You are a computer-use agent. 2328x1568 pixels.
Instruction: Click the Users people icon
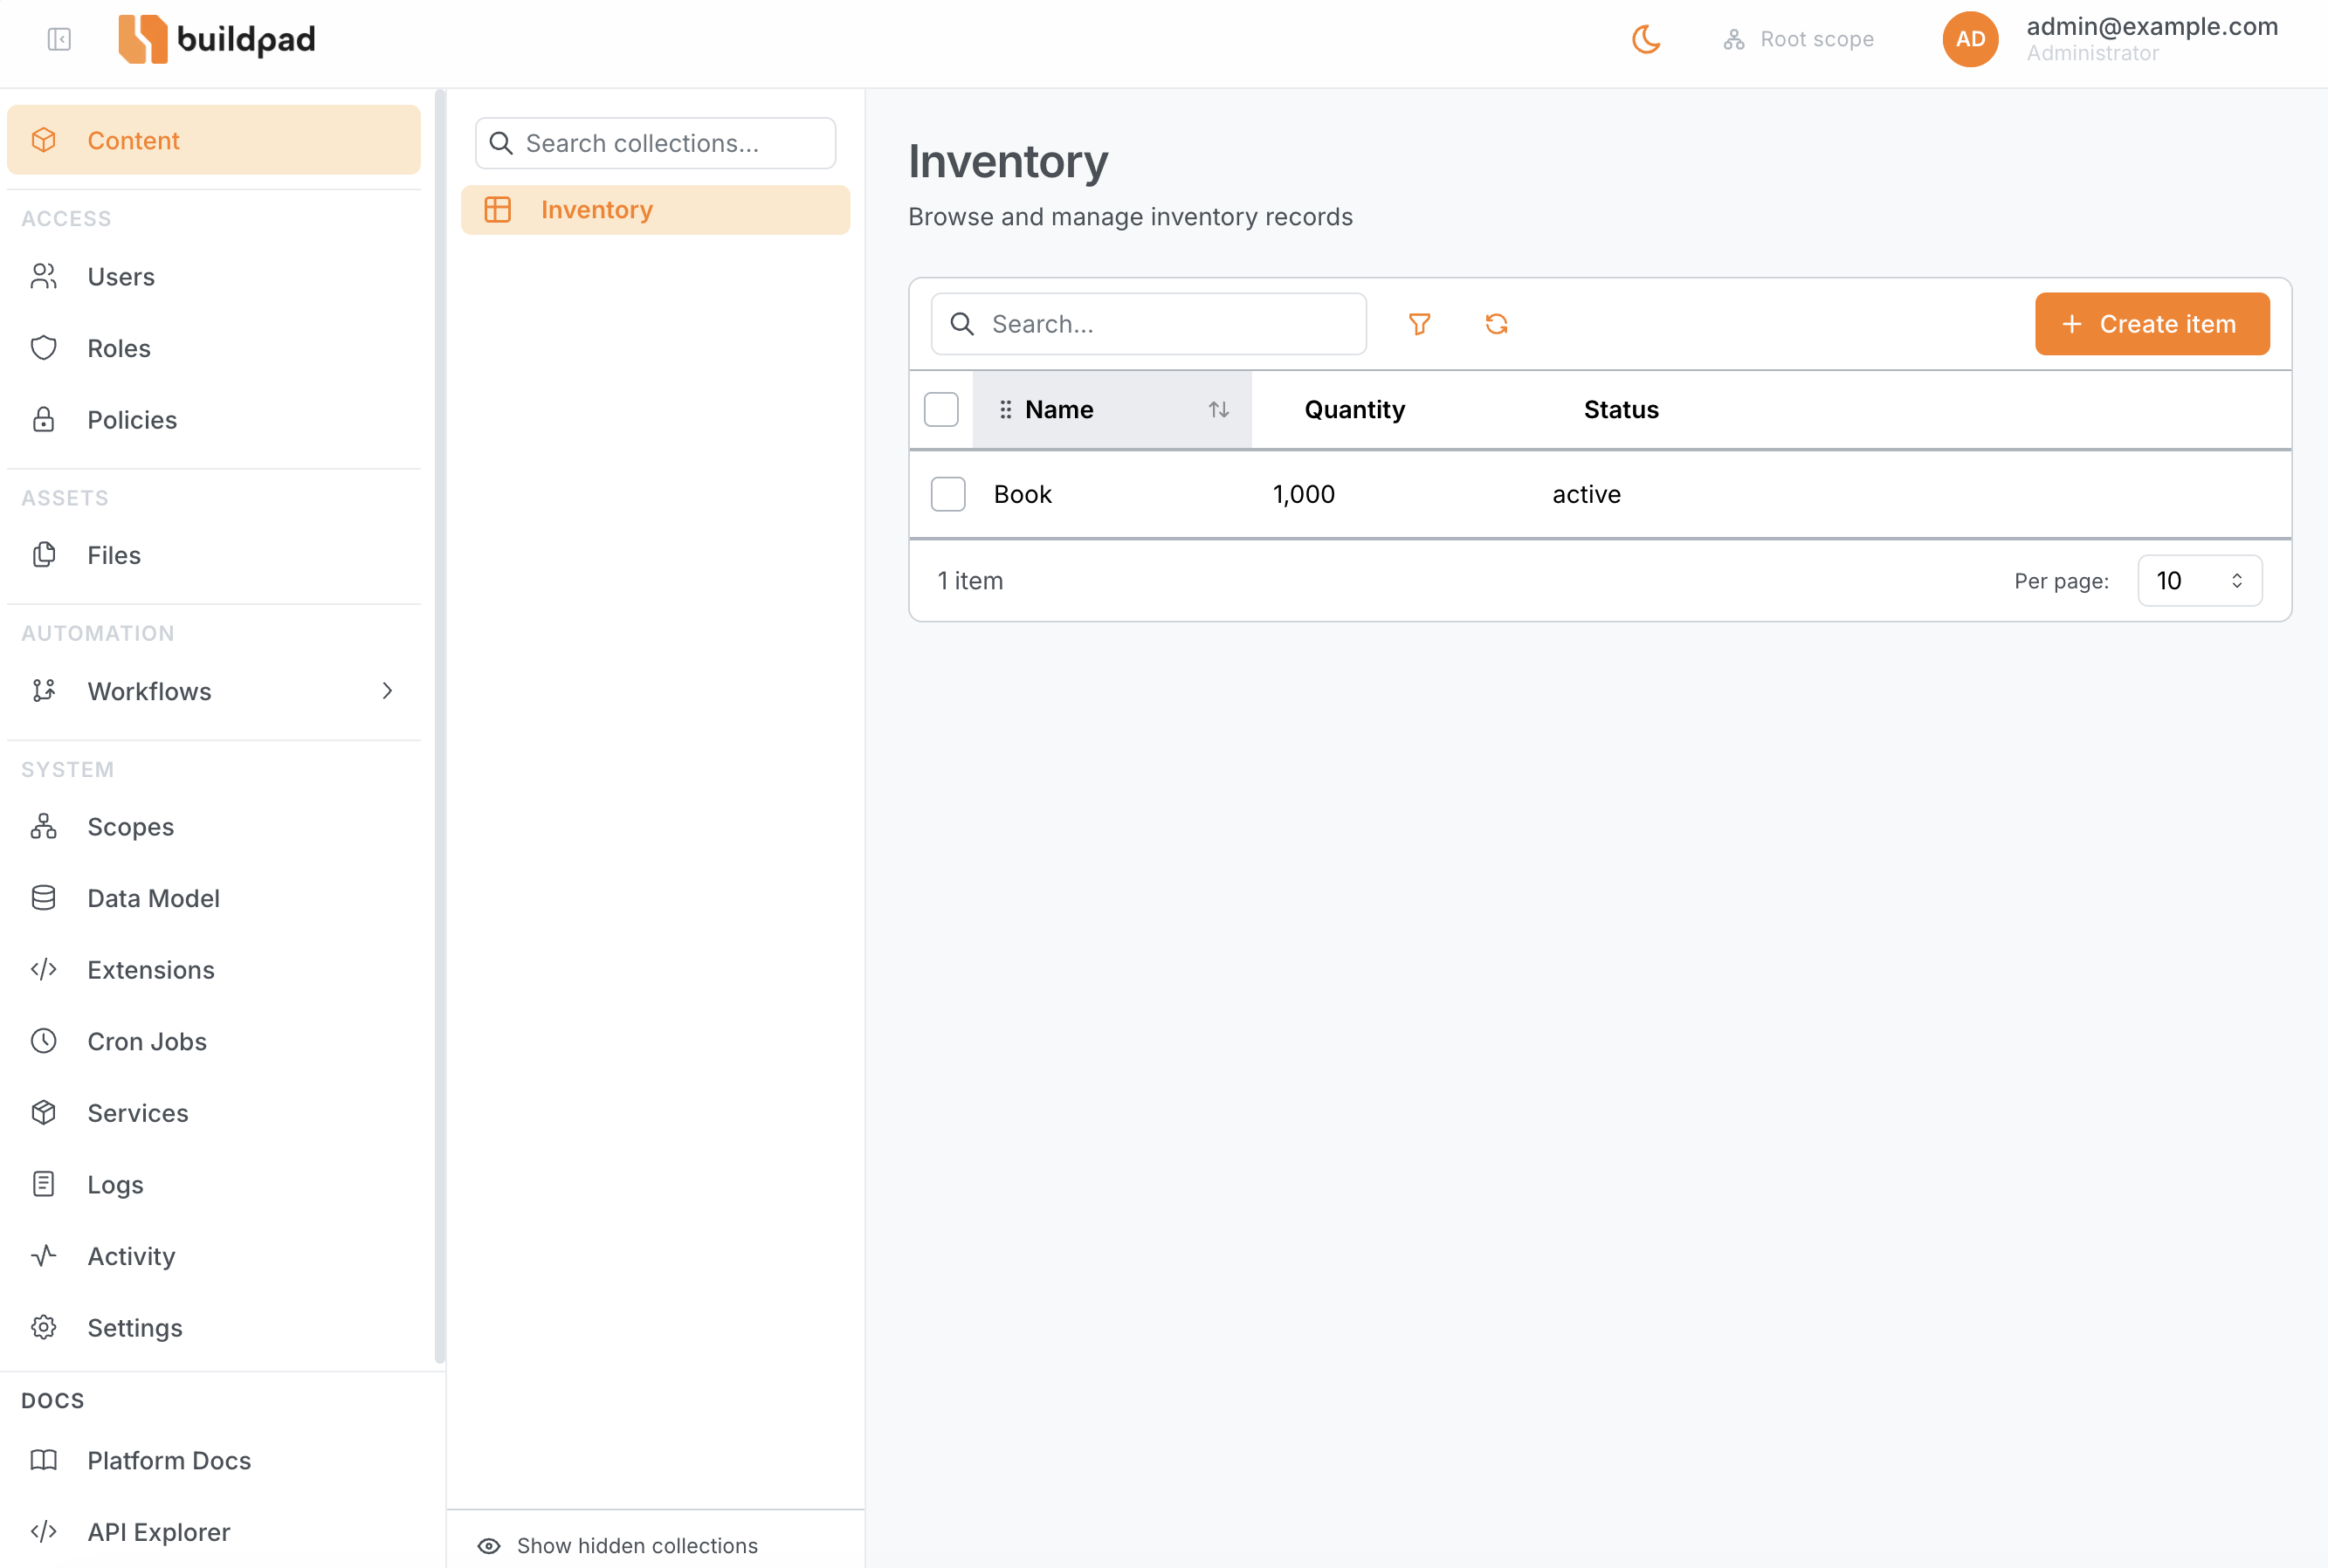(x=43, y=277)
